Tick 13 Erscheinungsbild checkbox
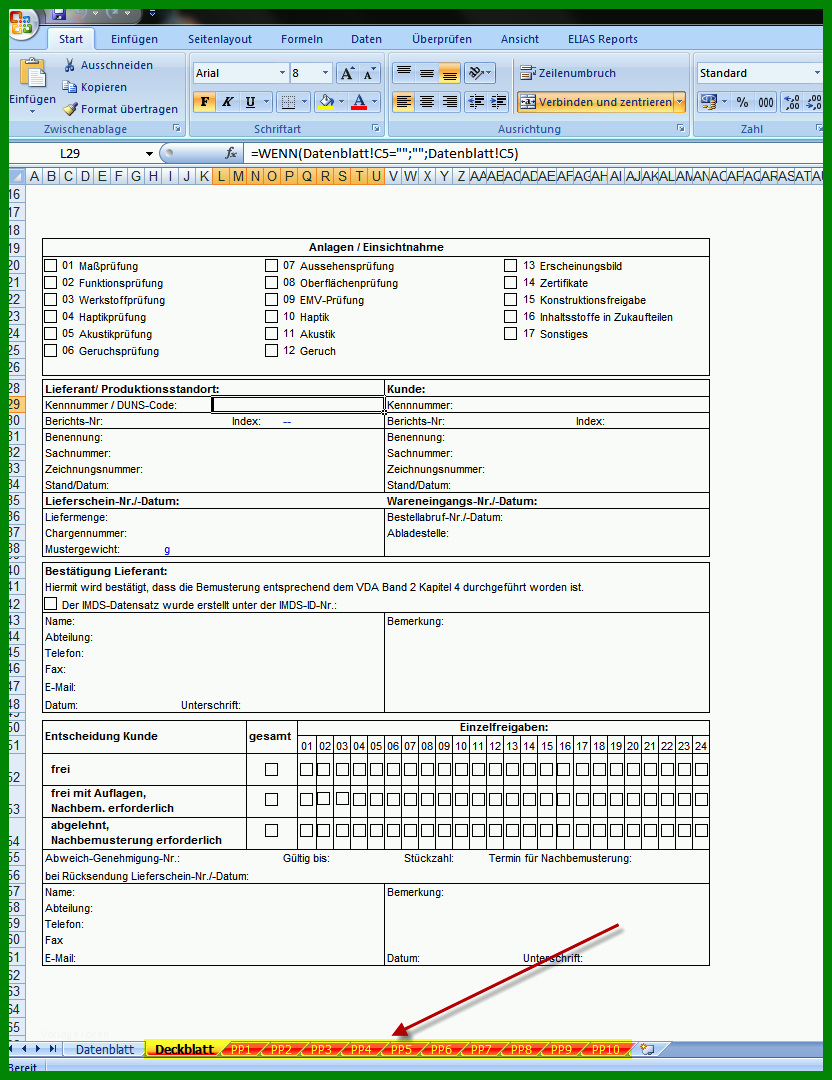832x1080 pixels. tap(510, 265)
